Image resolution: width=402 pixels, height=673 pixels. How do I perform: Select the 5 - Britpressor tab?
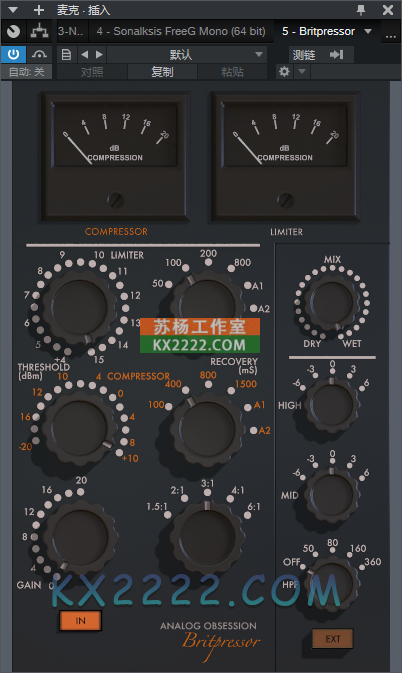319,31
